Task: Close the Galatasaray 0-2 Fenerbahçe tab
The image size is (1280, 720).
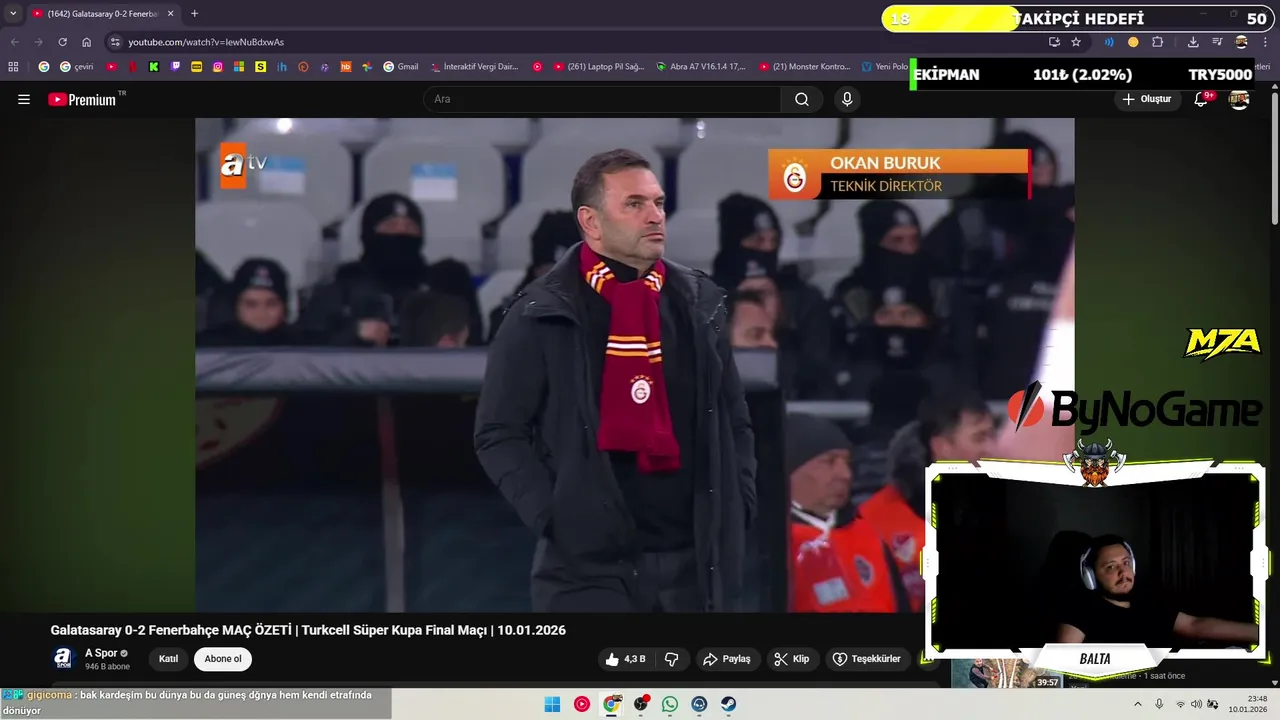Action: click(171, 14)
